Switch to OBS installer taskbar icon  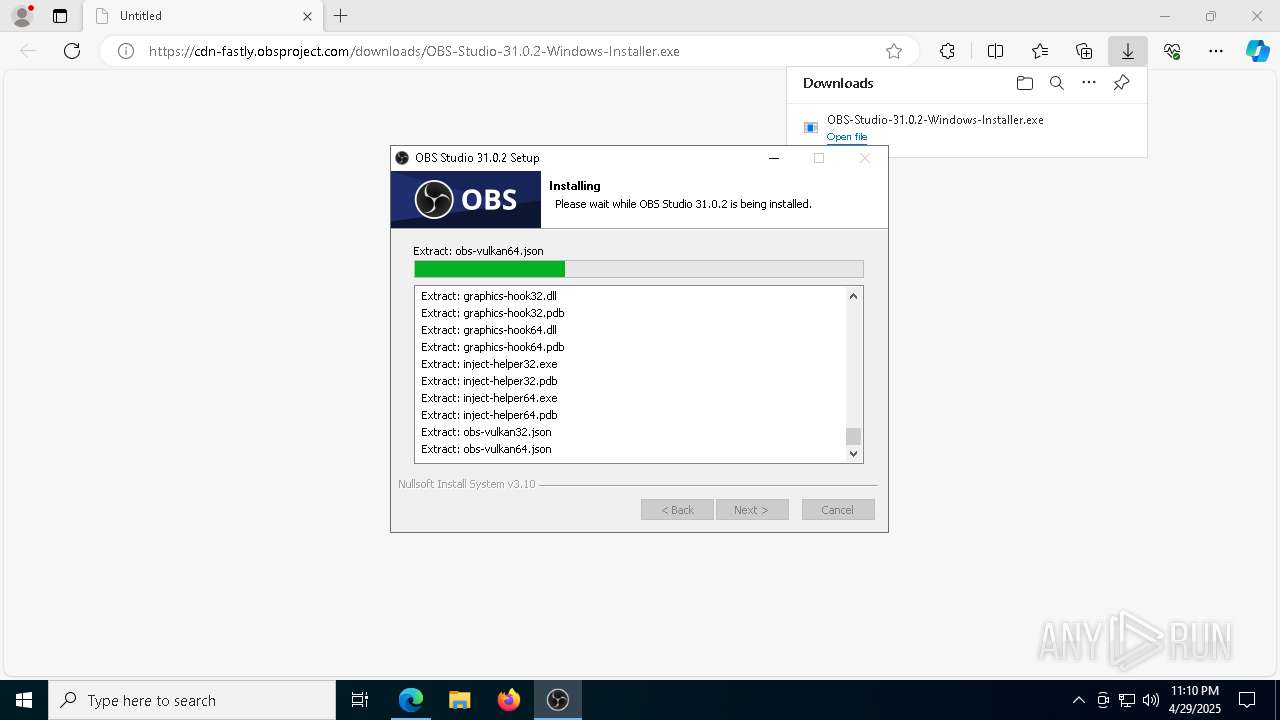click(557, 700)
